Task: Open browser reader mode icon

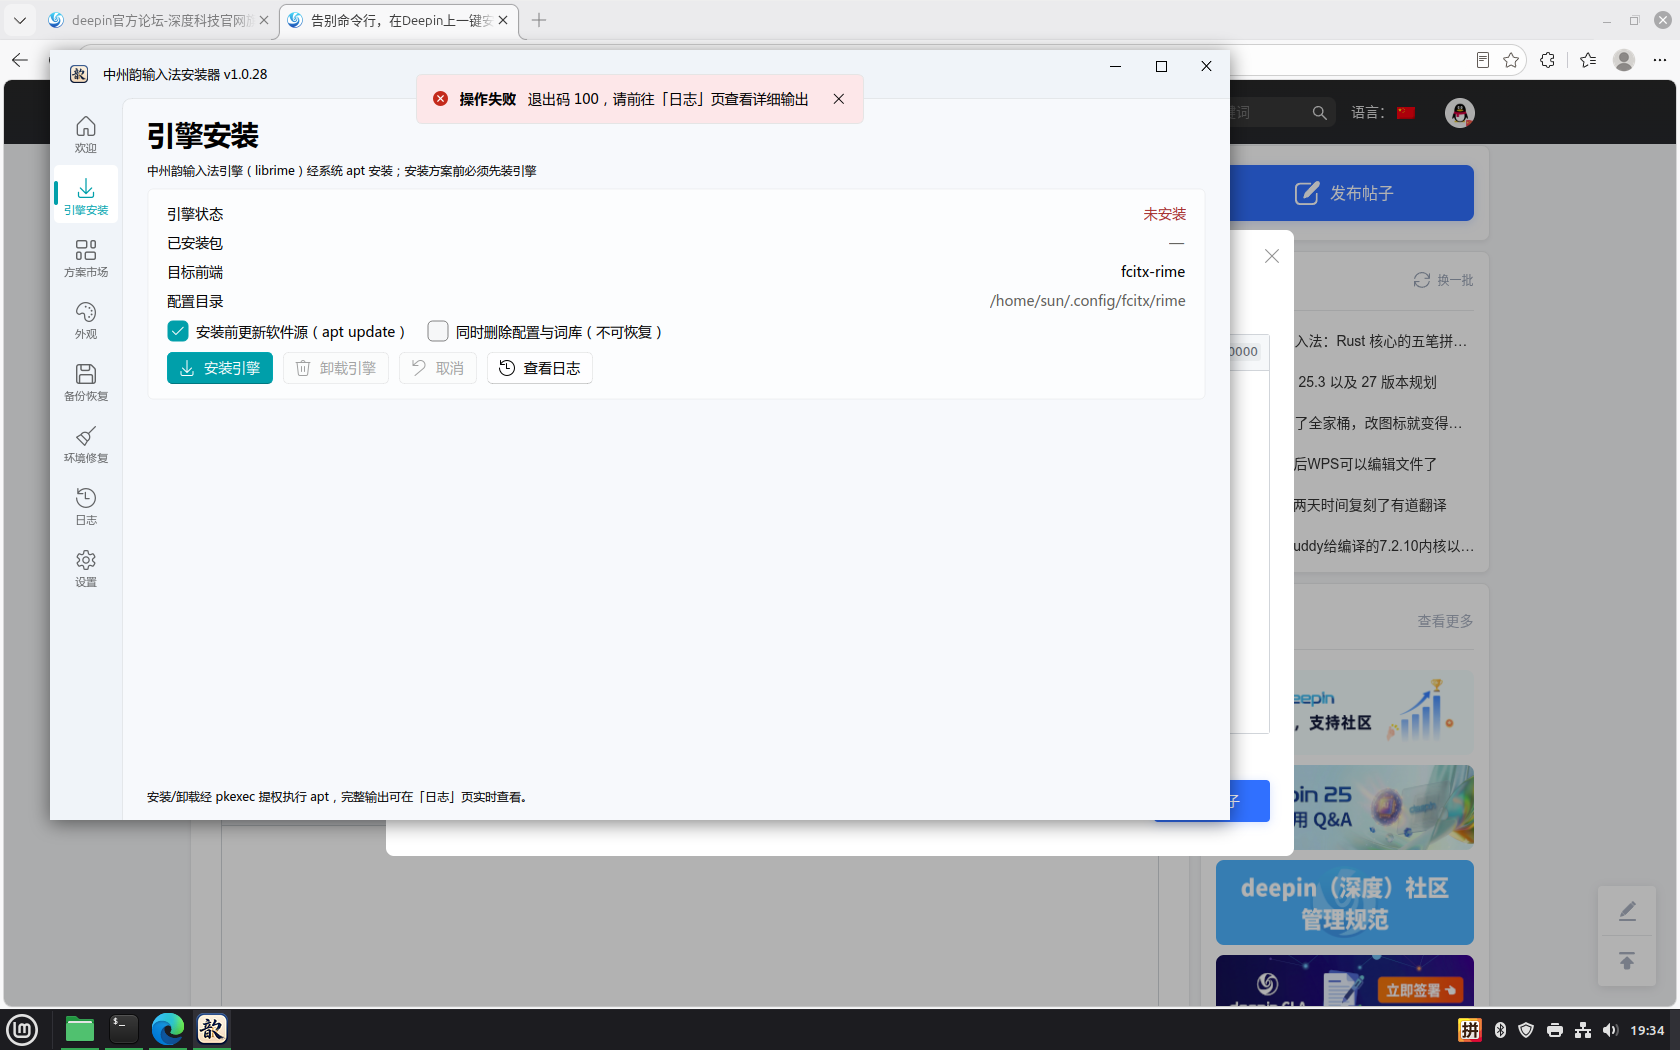Action: 1482,60
